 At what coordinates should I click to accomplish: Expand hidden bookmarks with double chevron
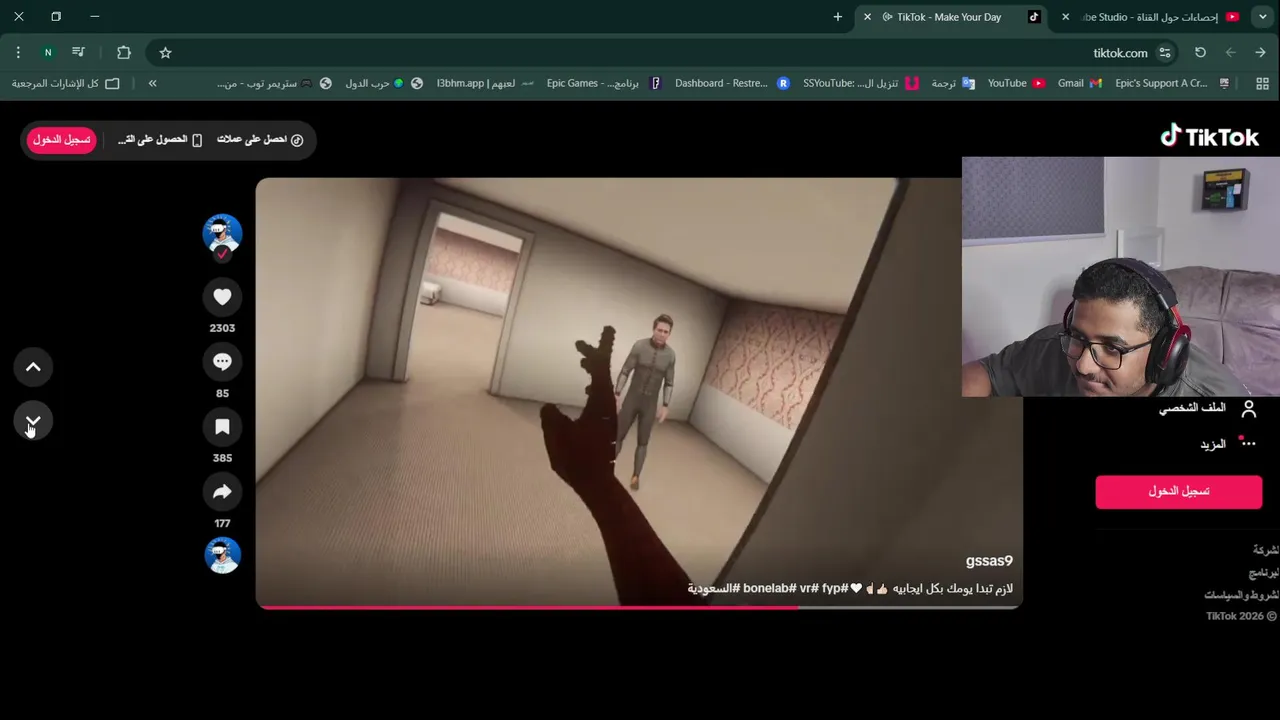(152, 84)
